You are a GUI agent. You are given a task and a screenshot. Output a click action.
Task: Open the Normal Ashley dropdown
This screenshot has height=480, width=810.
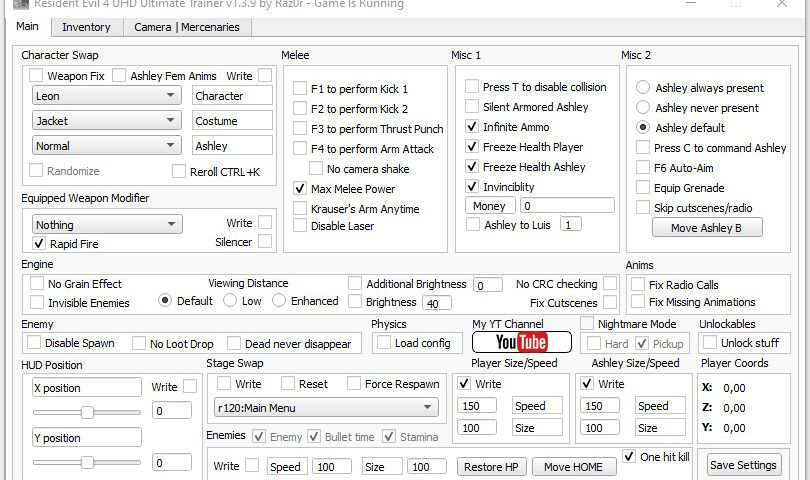tap(106, 145)
